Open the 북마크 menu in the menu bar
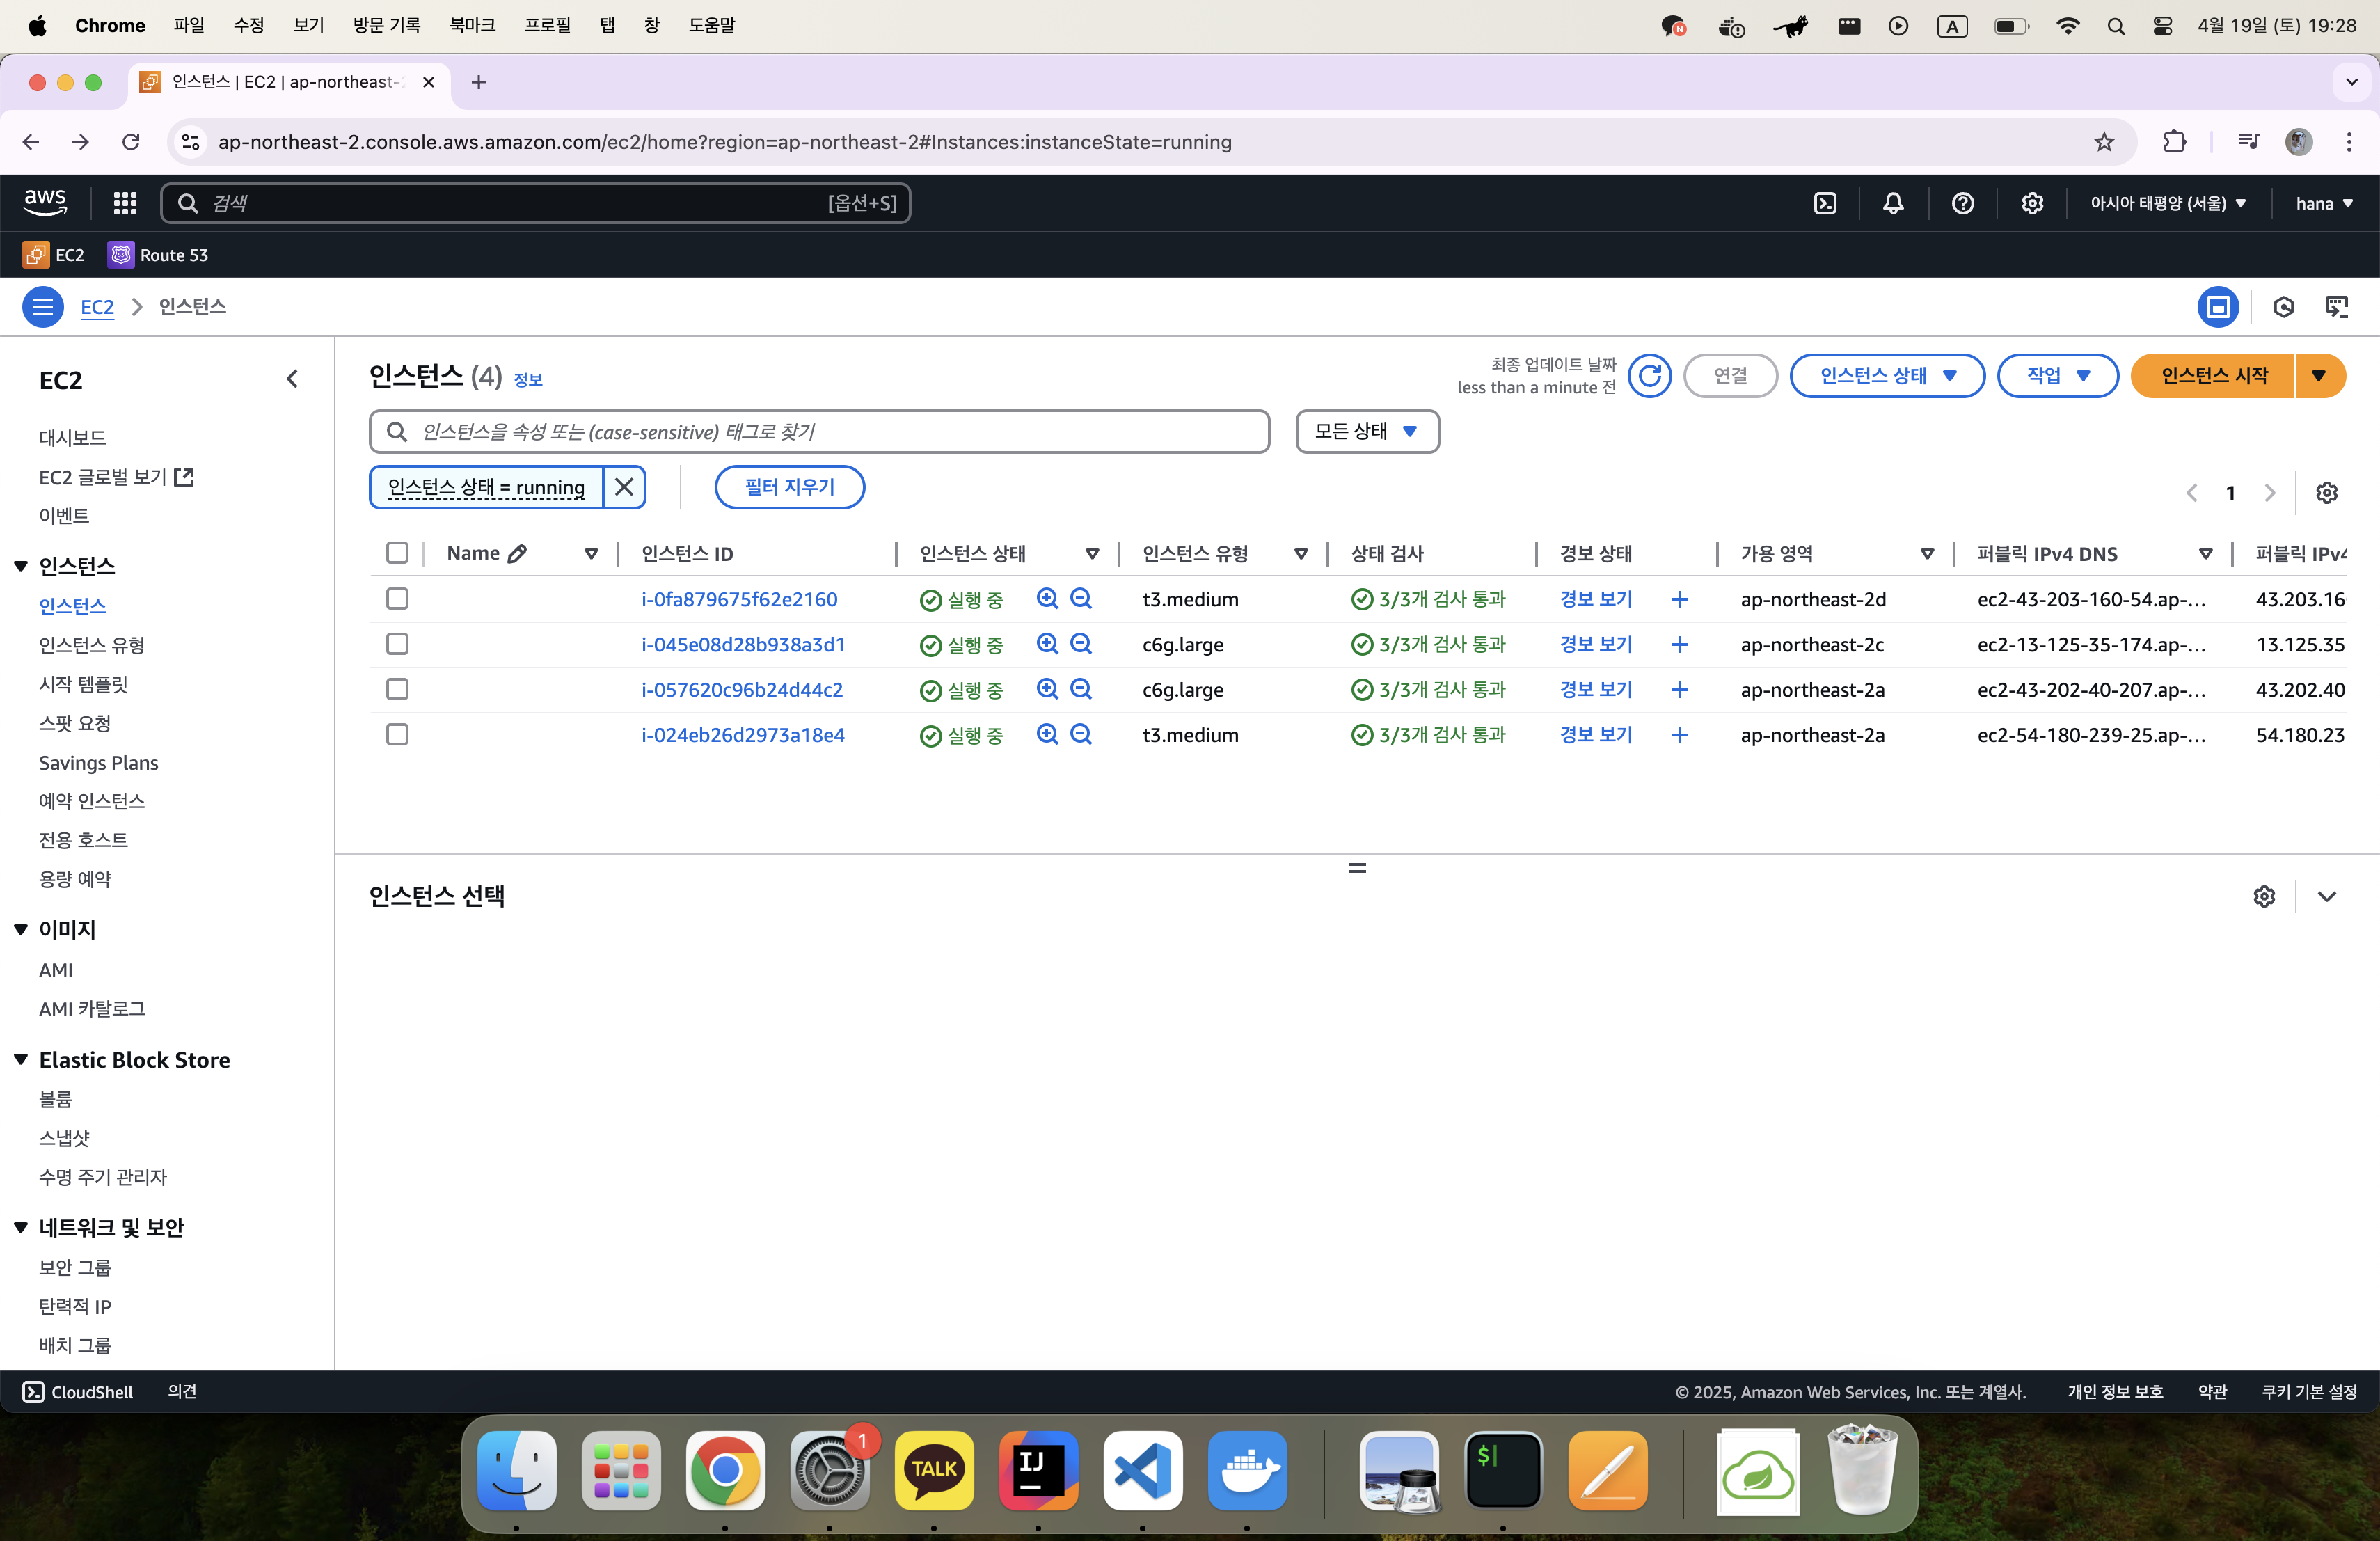The width and height of the screenshot is (2380, 1541). (472, 26)
